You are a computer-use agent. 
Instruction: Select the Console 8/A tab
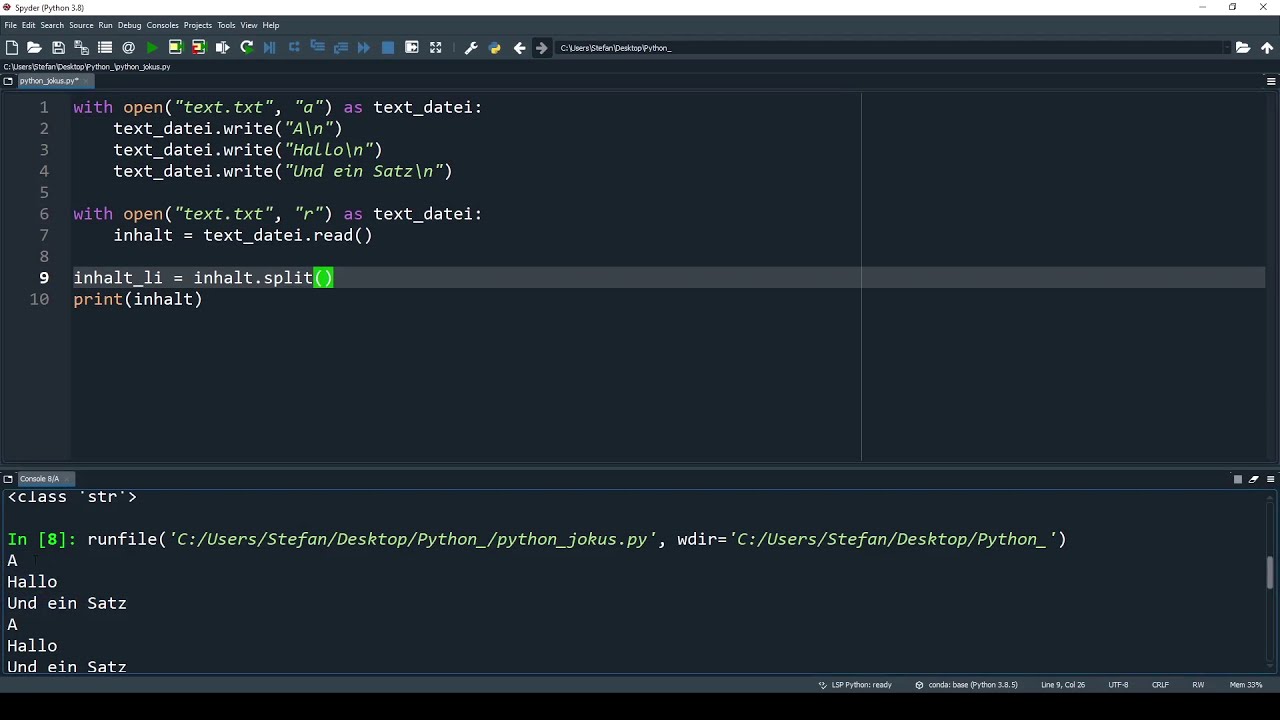tap(44, 479)
